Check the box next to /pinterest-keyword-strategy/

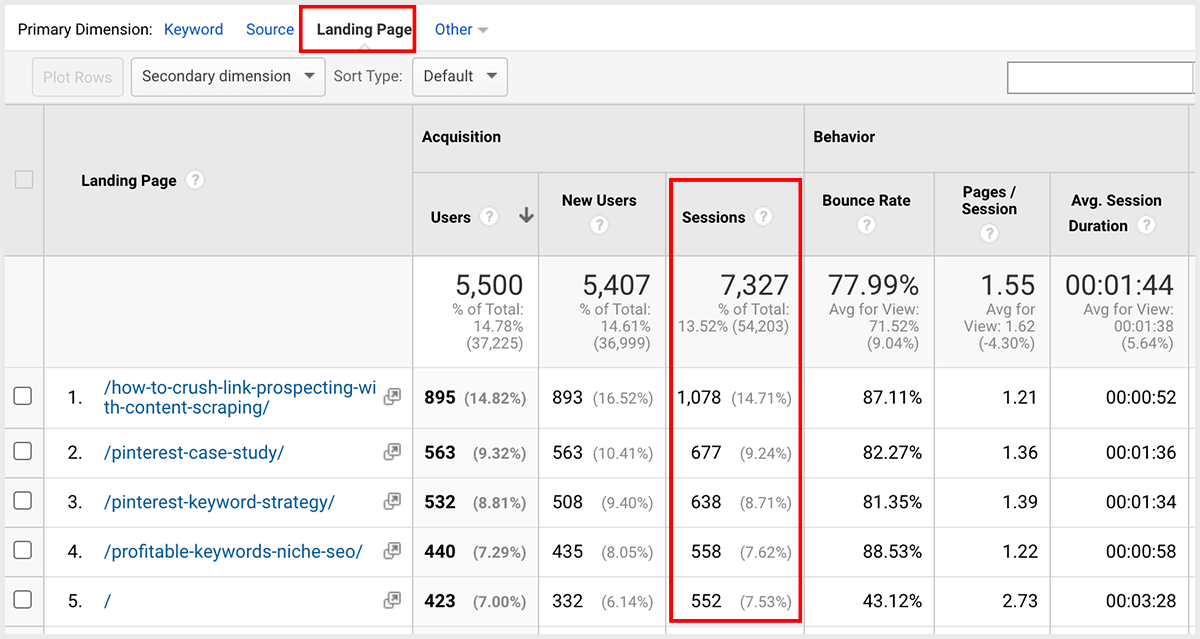[x=23, y=500]
